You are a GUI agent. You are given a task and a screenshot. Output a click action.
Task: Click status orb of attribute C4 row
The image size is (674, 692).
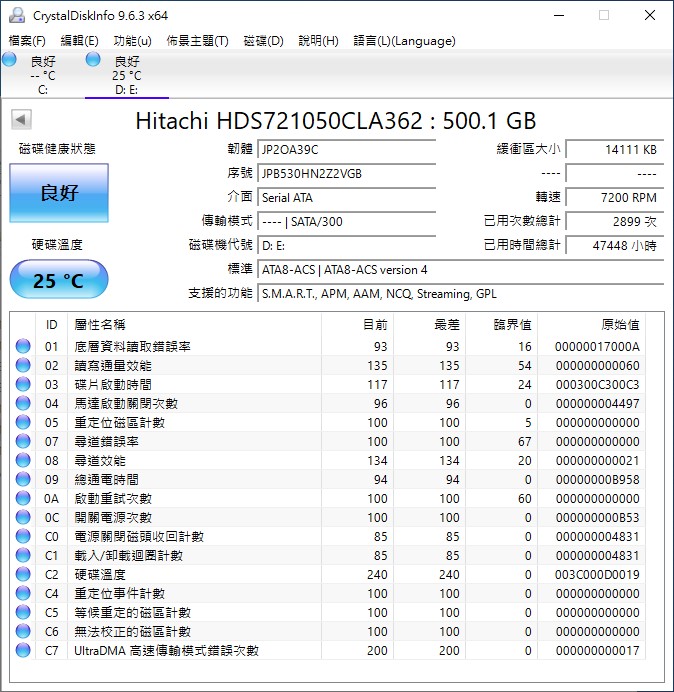[x=23, y=593]
